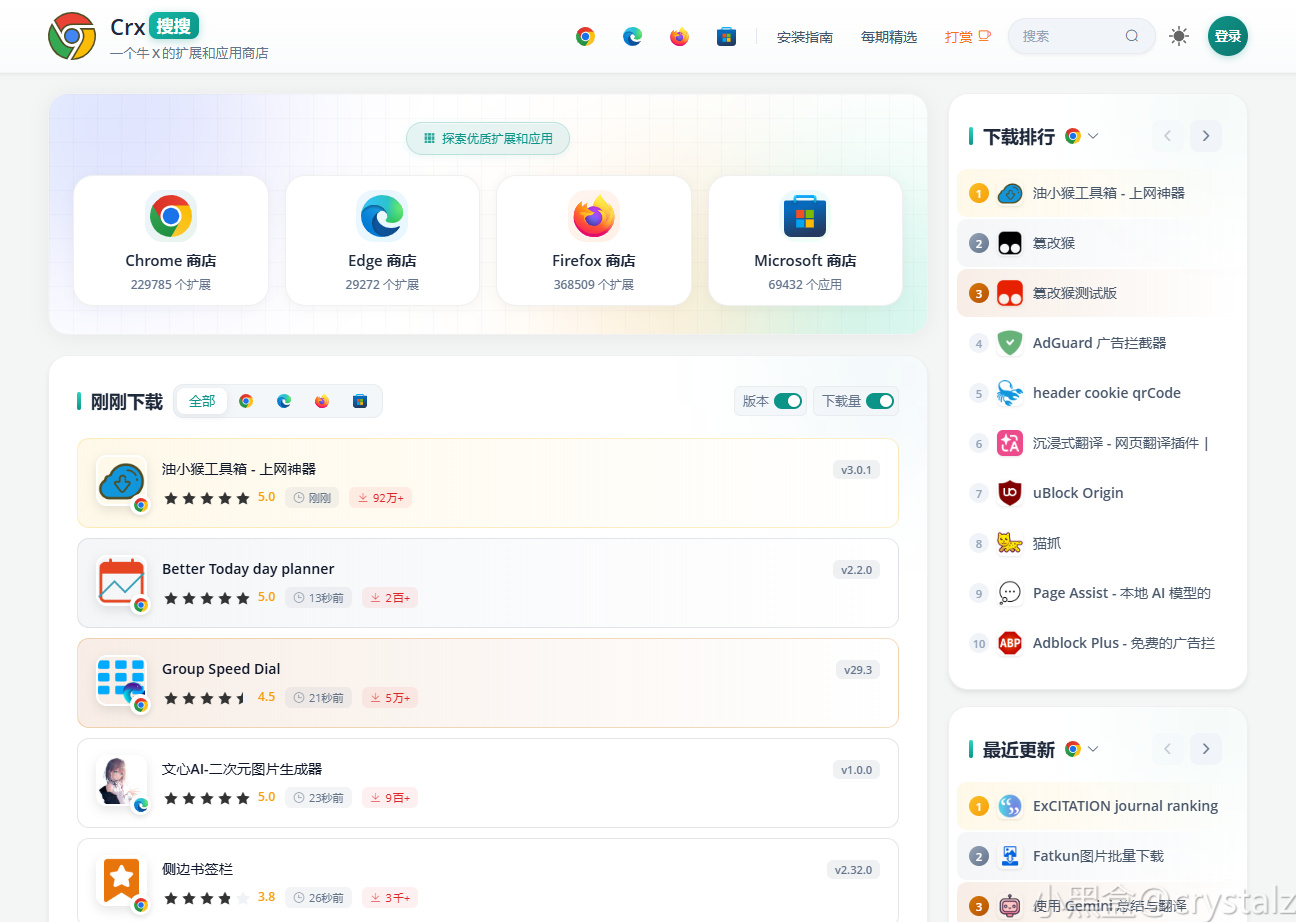Filter 刚刚下载 by Firefox tab
This screenshot has height=922, width=1296.
click(322, 401)
